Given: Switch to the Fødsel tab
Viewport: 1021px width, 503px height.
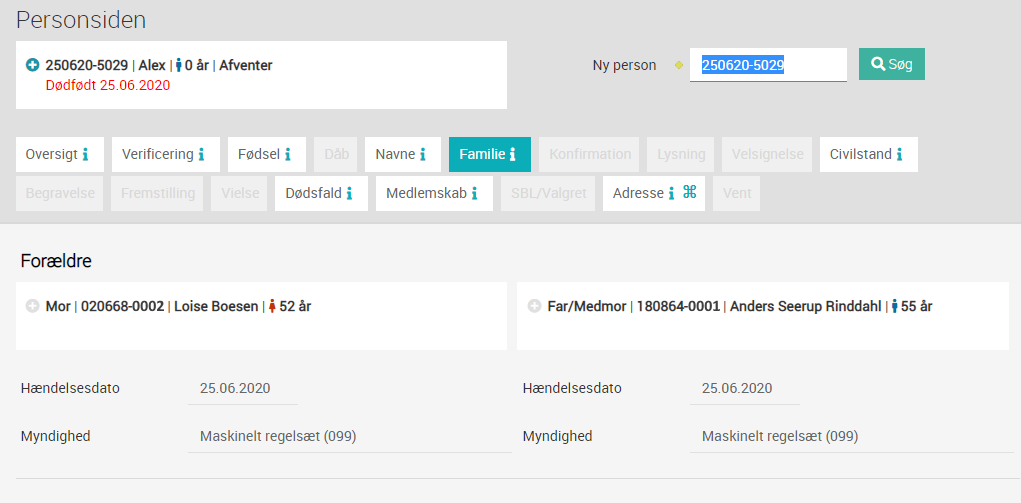Looking at the screenshot, I should (266, 154).
